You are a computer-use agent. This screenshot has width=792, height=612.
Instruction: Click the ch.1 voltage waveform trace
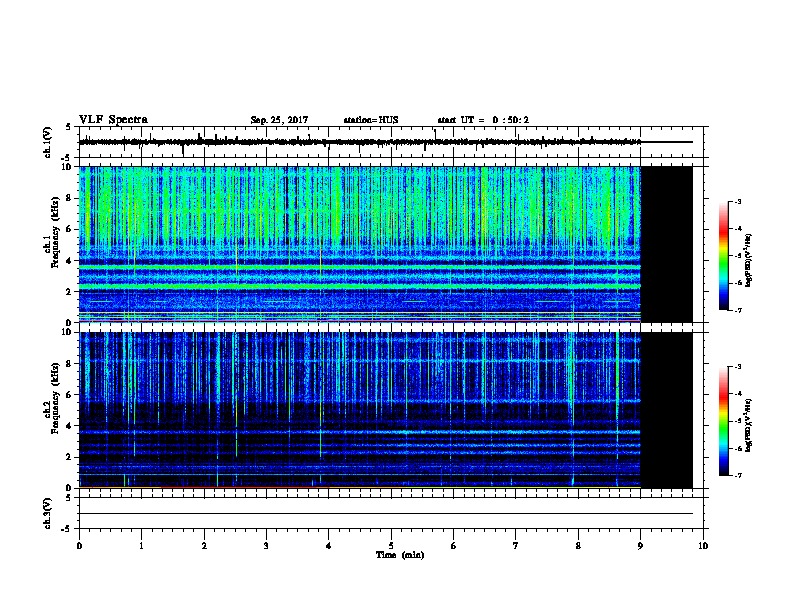(x=360, y=142)
